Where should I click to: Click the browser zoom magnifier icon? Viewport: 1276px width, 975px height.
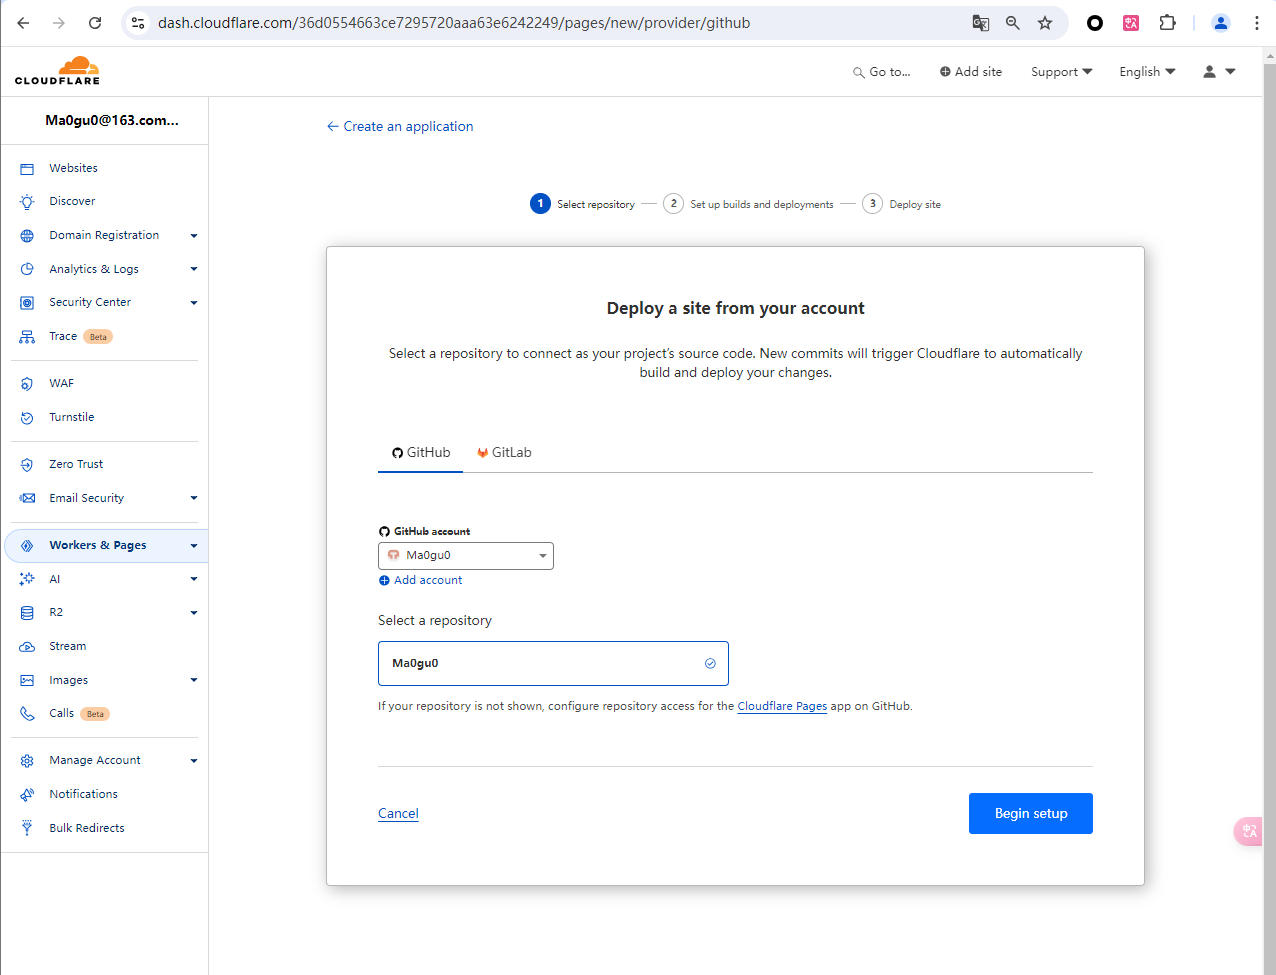pyautogui.click(x=1013, y=23)
